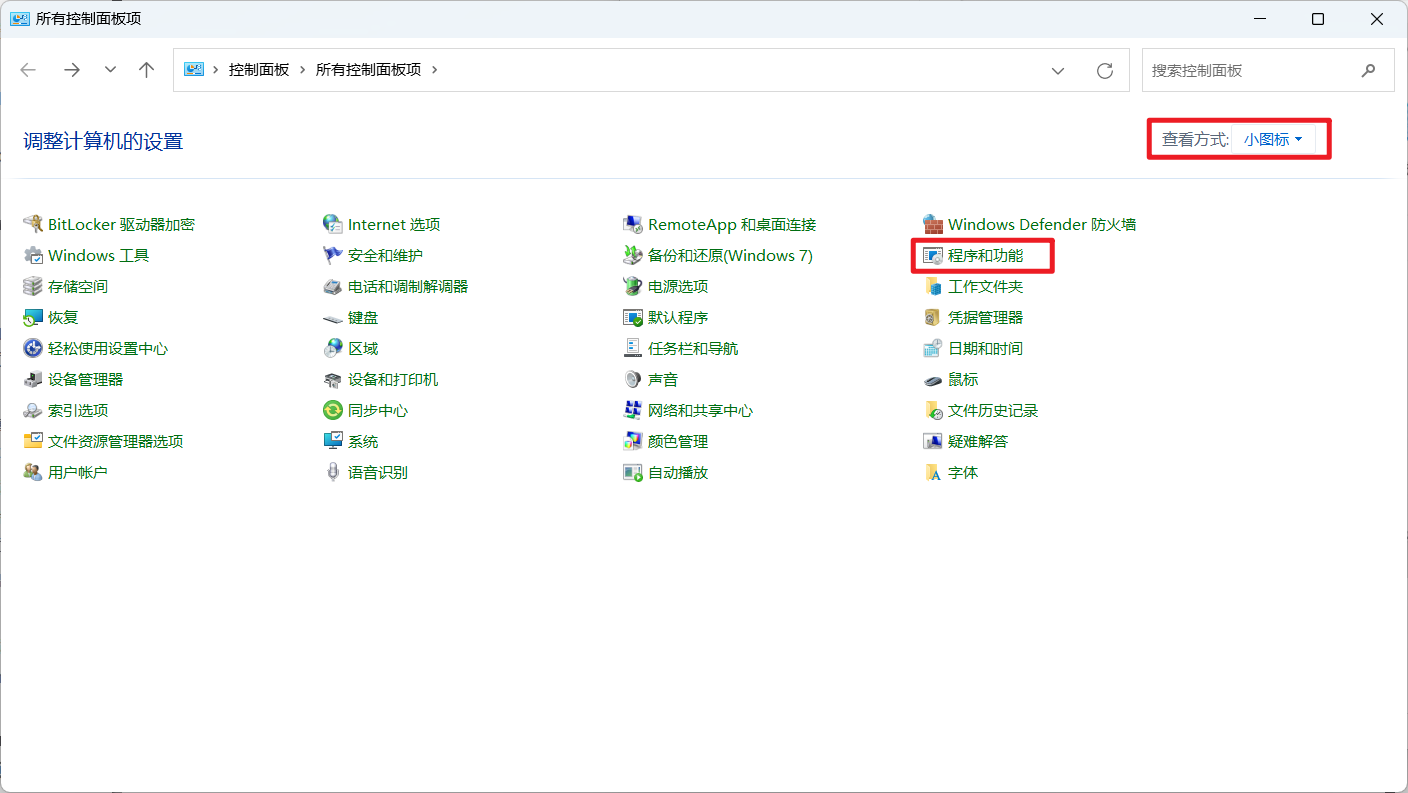The width and height of the screenshot is (1408, 793).
Task: Click the 键盘 icon
Action: [333, 317]
